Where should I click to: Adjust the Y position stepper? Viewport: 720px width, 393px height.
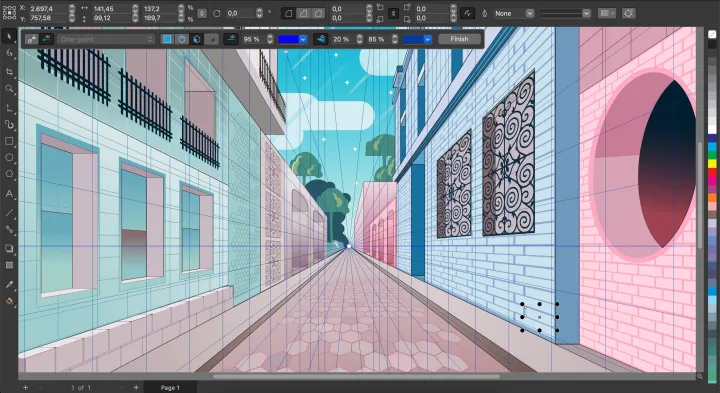pyautogui.click(x=72, y=18)
